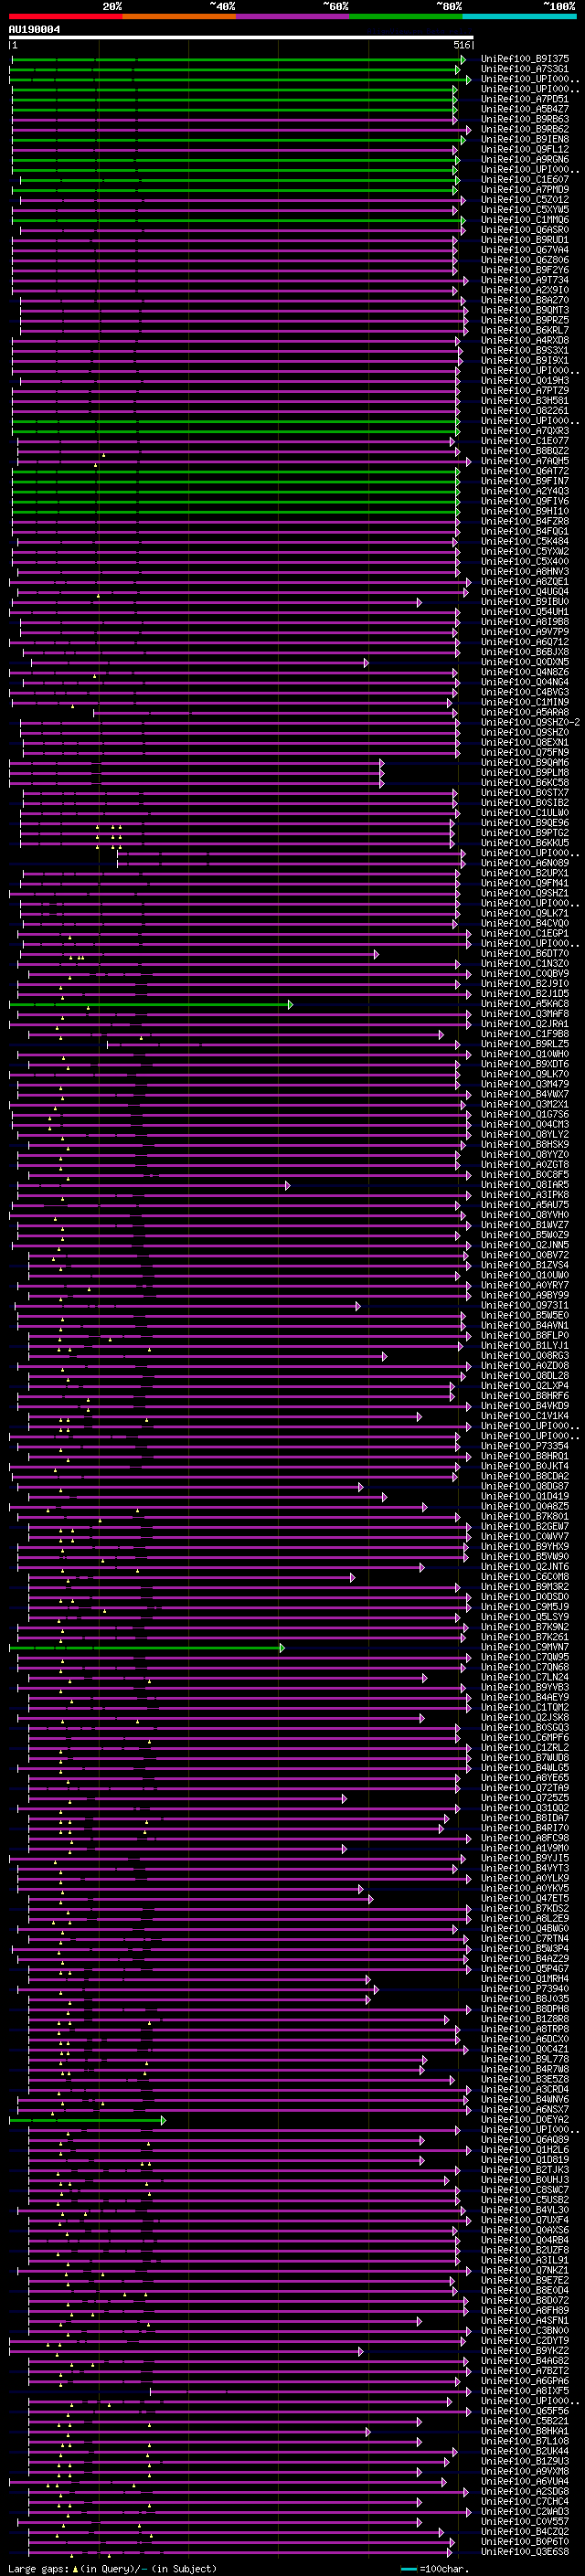Image resolution: width=585 pixels, height=2576 pixels.
Task: Select the UniRef100_B1ZVS4 label
Action: (525, 1265)
